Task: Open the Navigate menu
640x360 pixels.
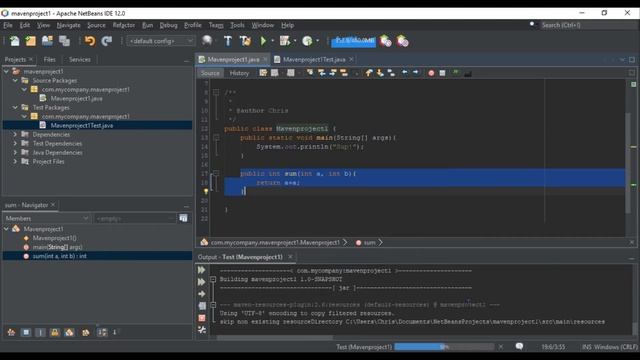Action: [69, 25]
